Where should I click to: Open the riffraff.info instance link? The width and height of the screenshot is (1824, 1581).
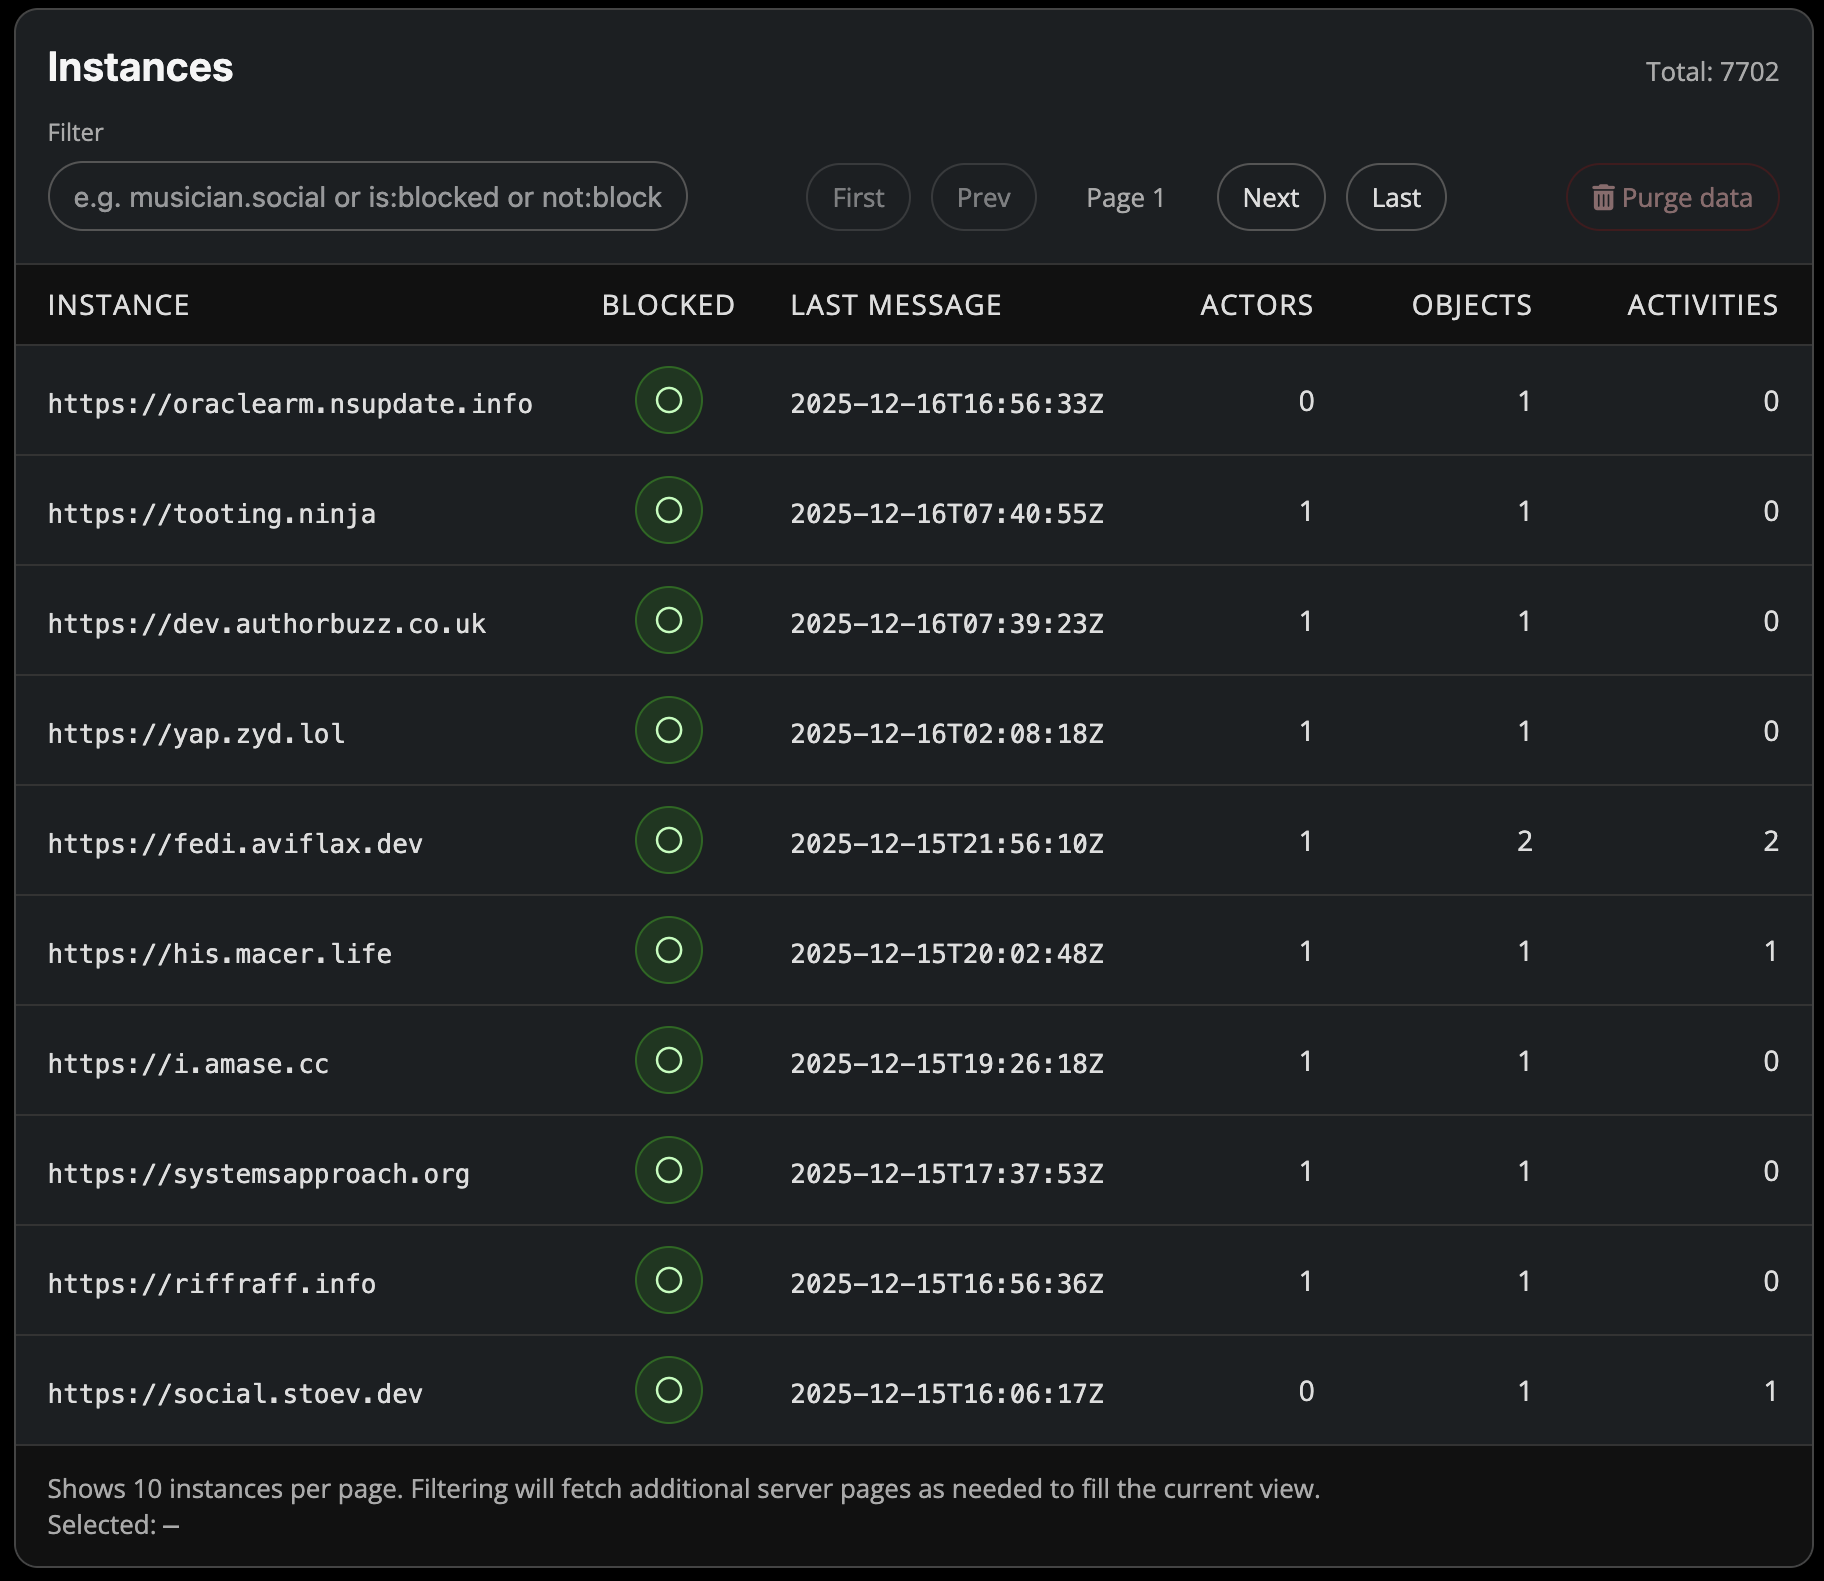(x=211, y=1281)
